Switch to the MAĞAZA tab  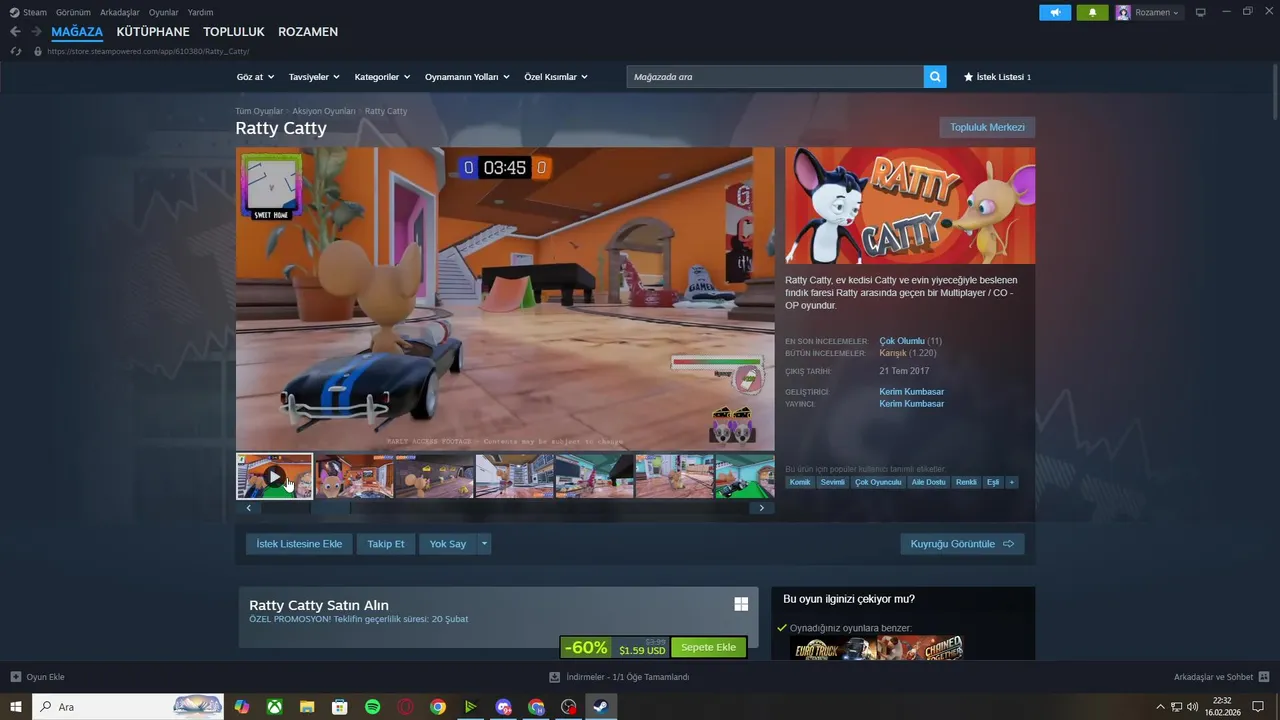pyautogui.click(x=77, y=32)
